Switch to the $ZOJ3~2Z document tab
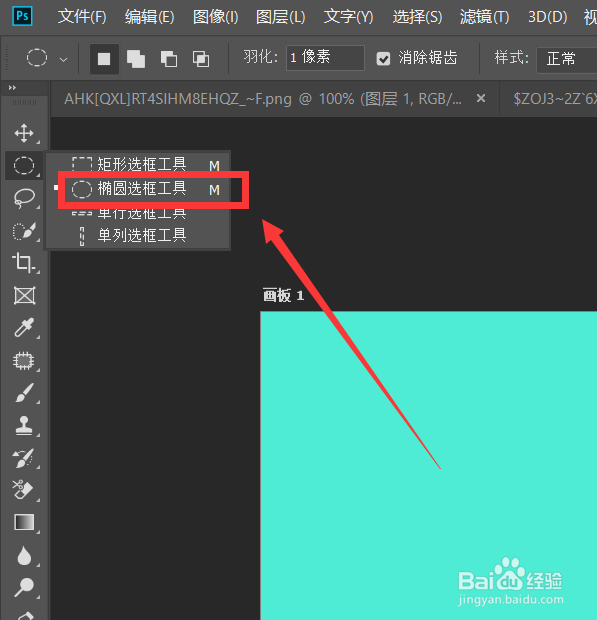The image size is (597, 620). [555, 99]
